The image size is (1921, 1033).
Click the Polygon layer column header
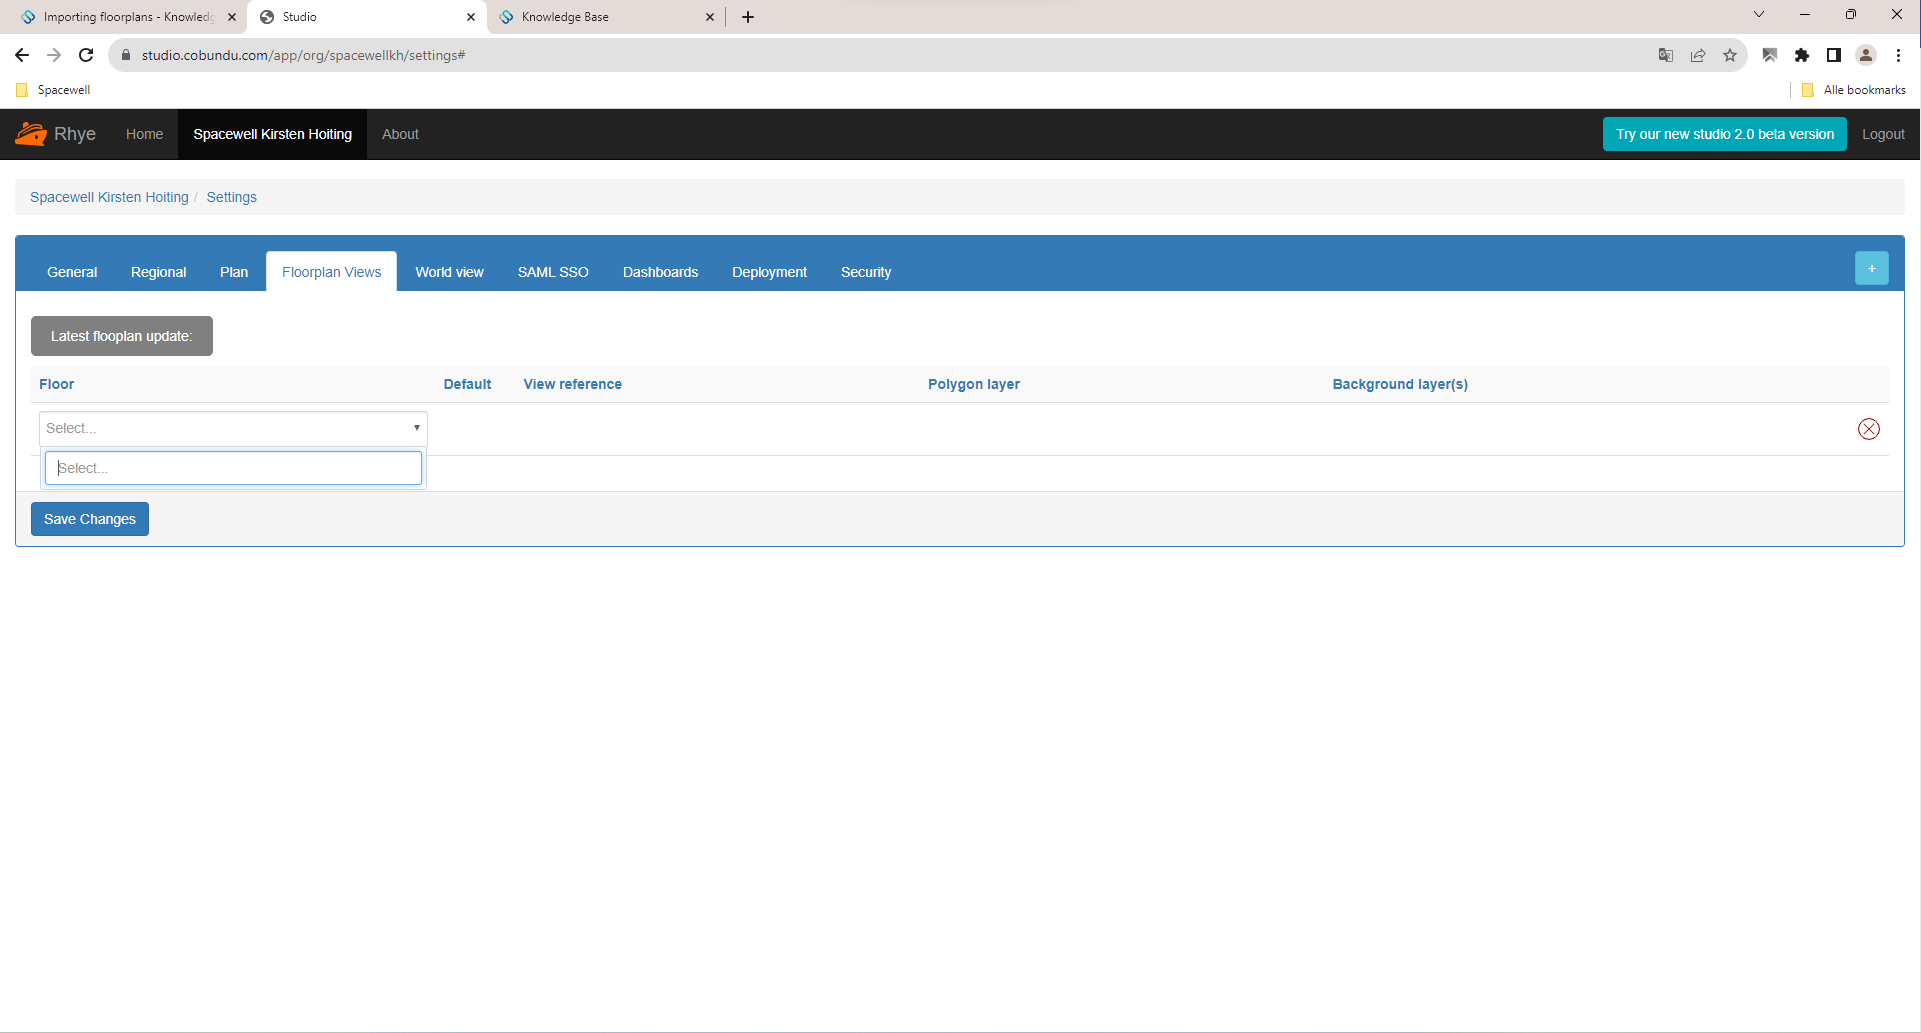pyautogui.click(x=974, y=384)
